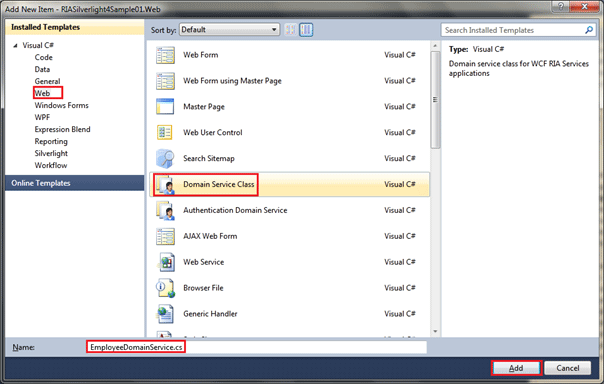Click the template list scrollbar thumb
The width and height of the screenshot is (604, 384).
pos(435,99)
